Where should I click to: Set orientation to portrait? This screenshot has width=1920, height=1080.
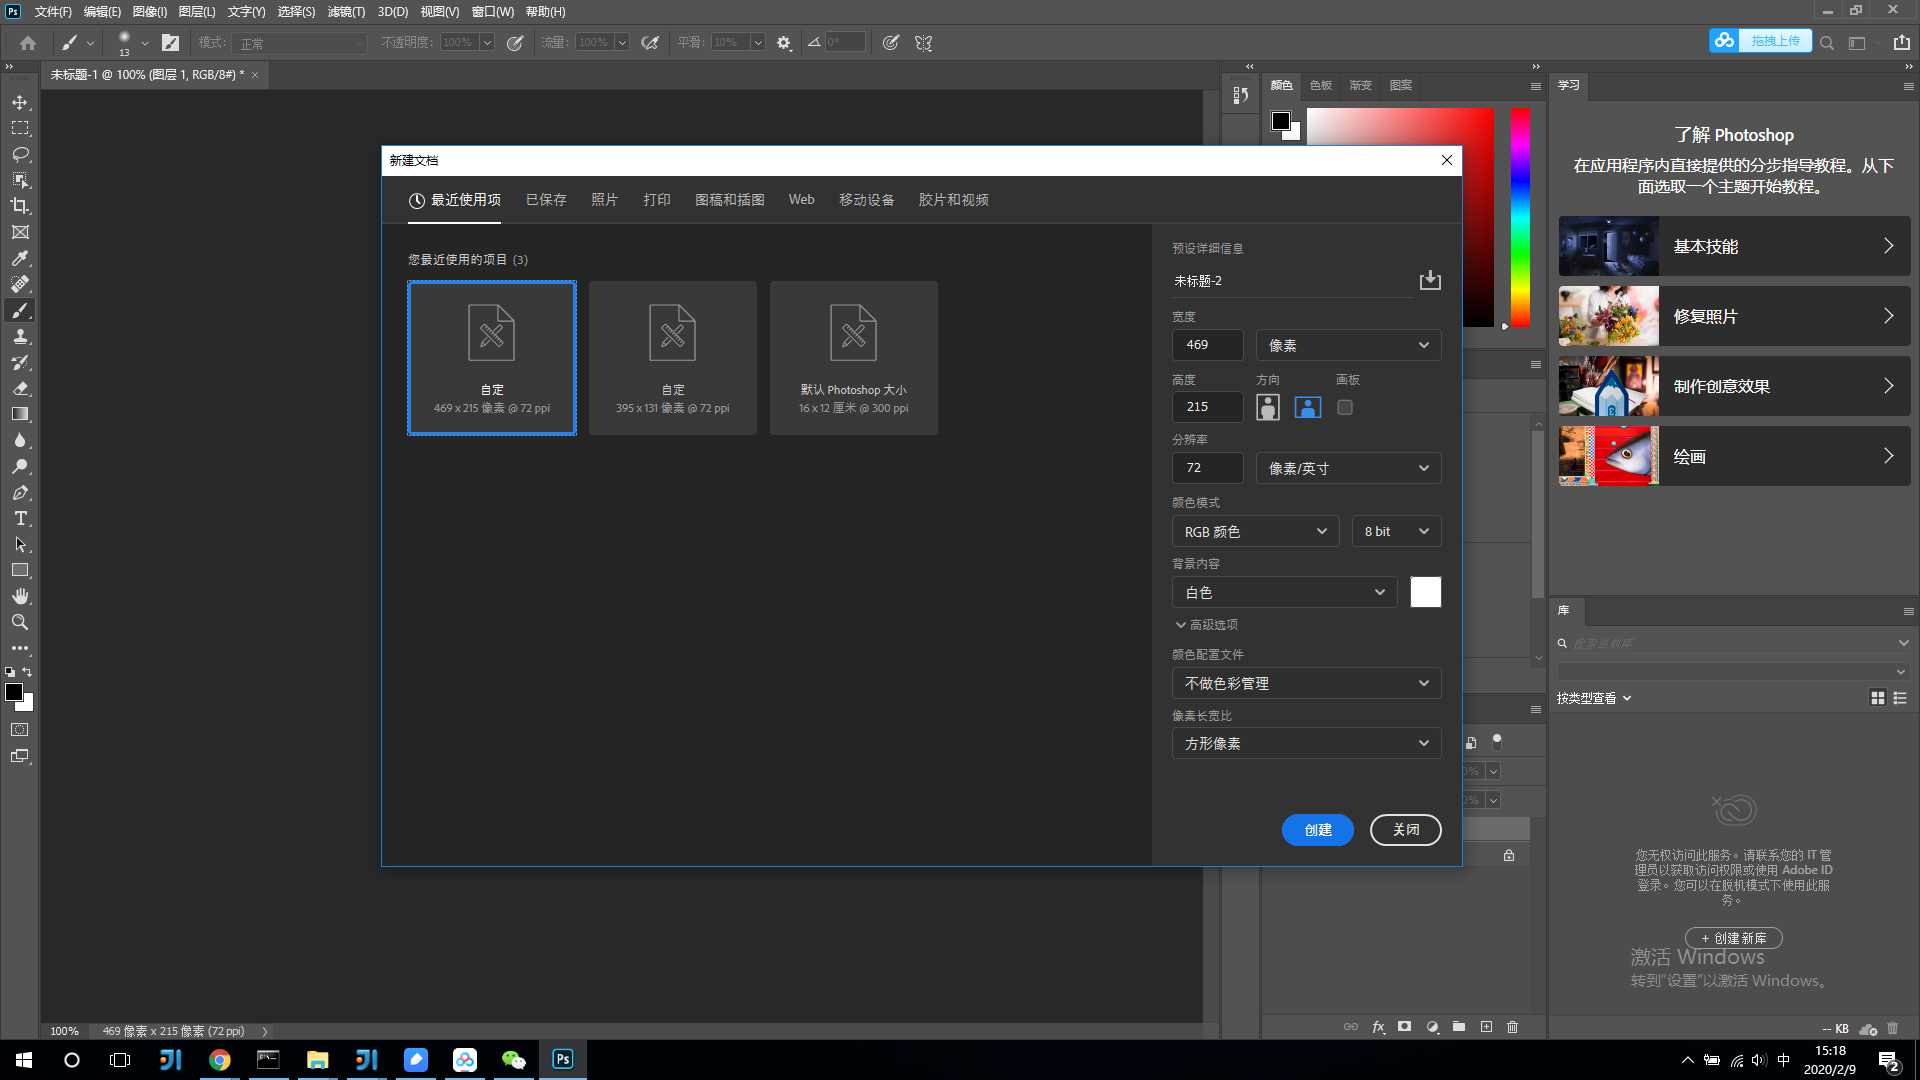coord(1268,407)
